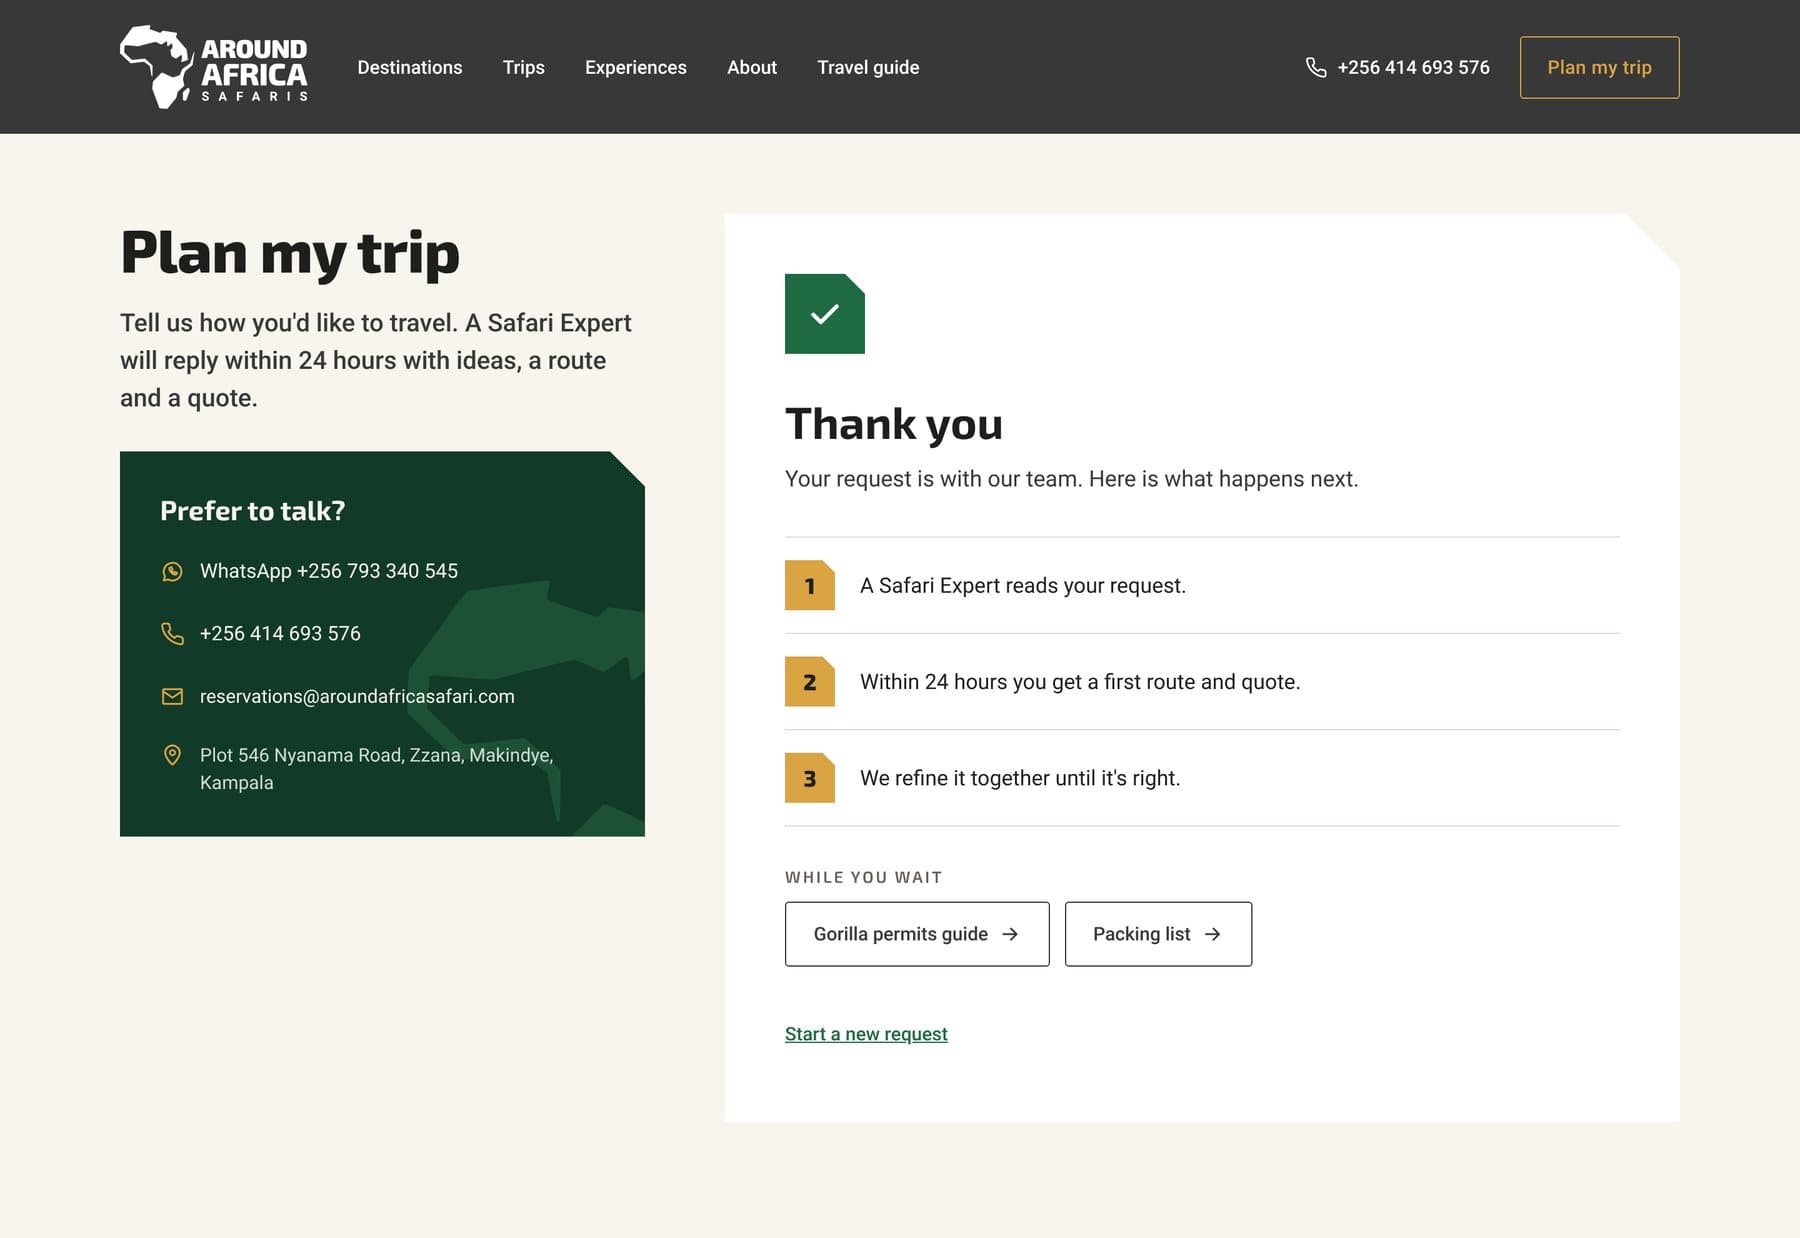1800x1238 pixels.
Task: Click the Plan my trip header button
Action: tap(1600, 67)
